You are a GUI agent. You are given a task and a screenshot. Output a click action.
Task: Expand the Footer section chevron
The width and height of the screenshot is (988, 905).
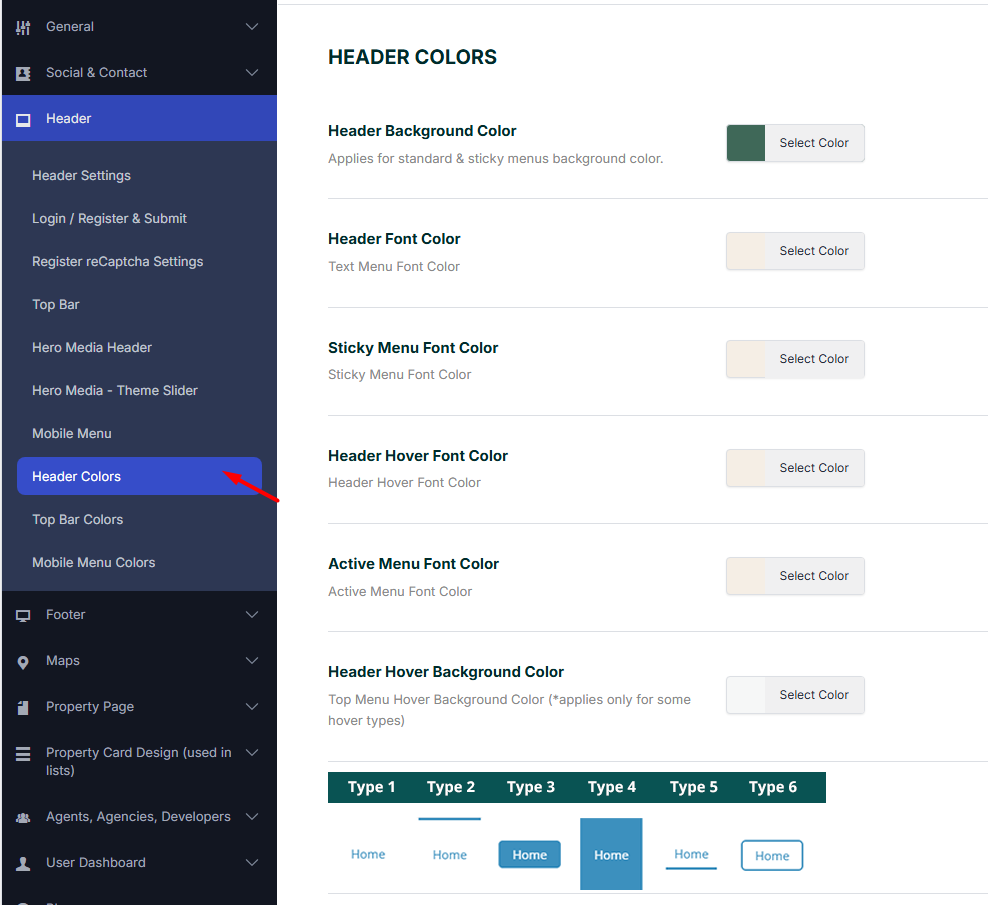point(252,615)
